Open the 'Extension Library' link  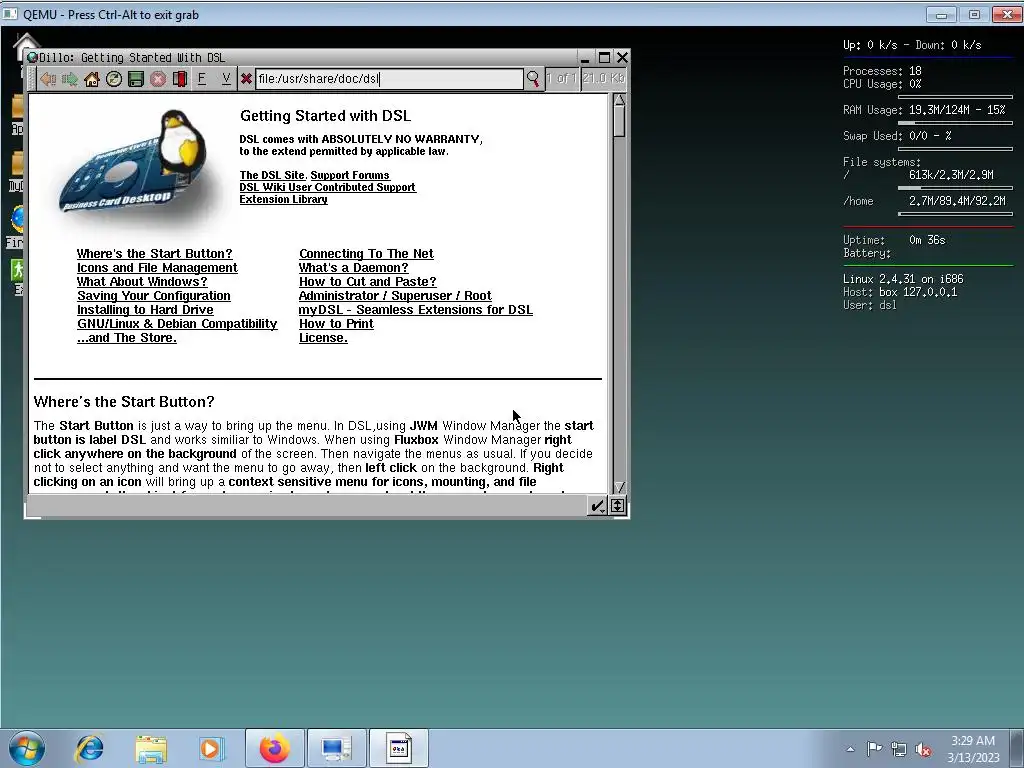(283, 199)
